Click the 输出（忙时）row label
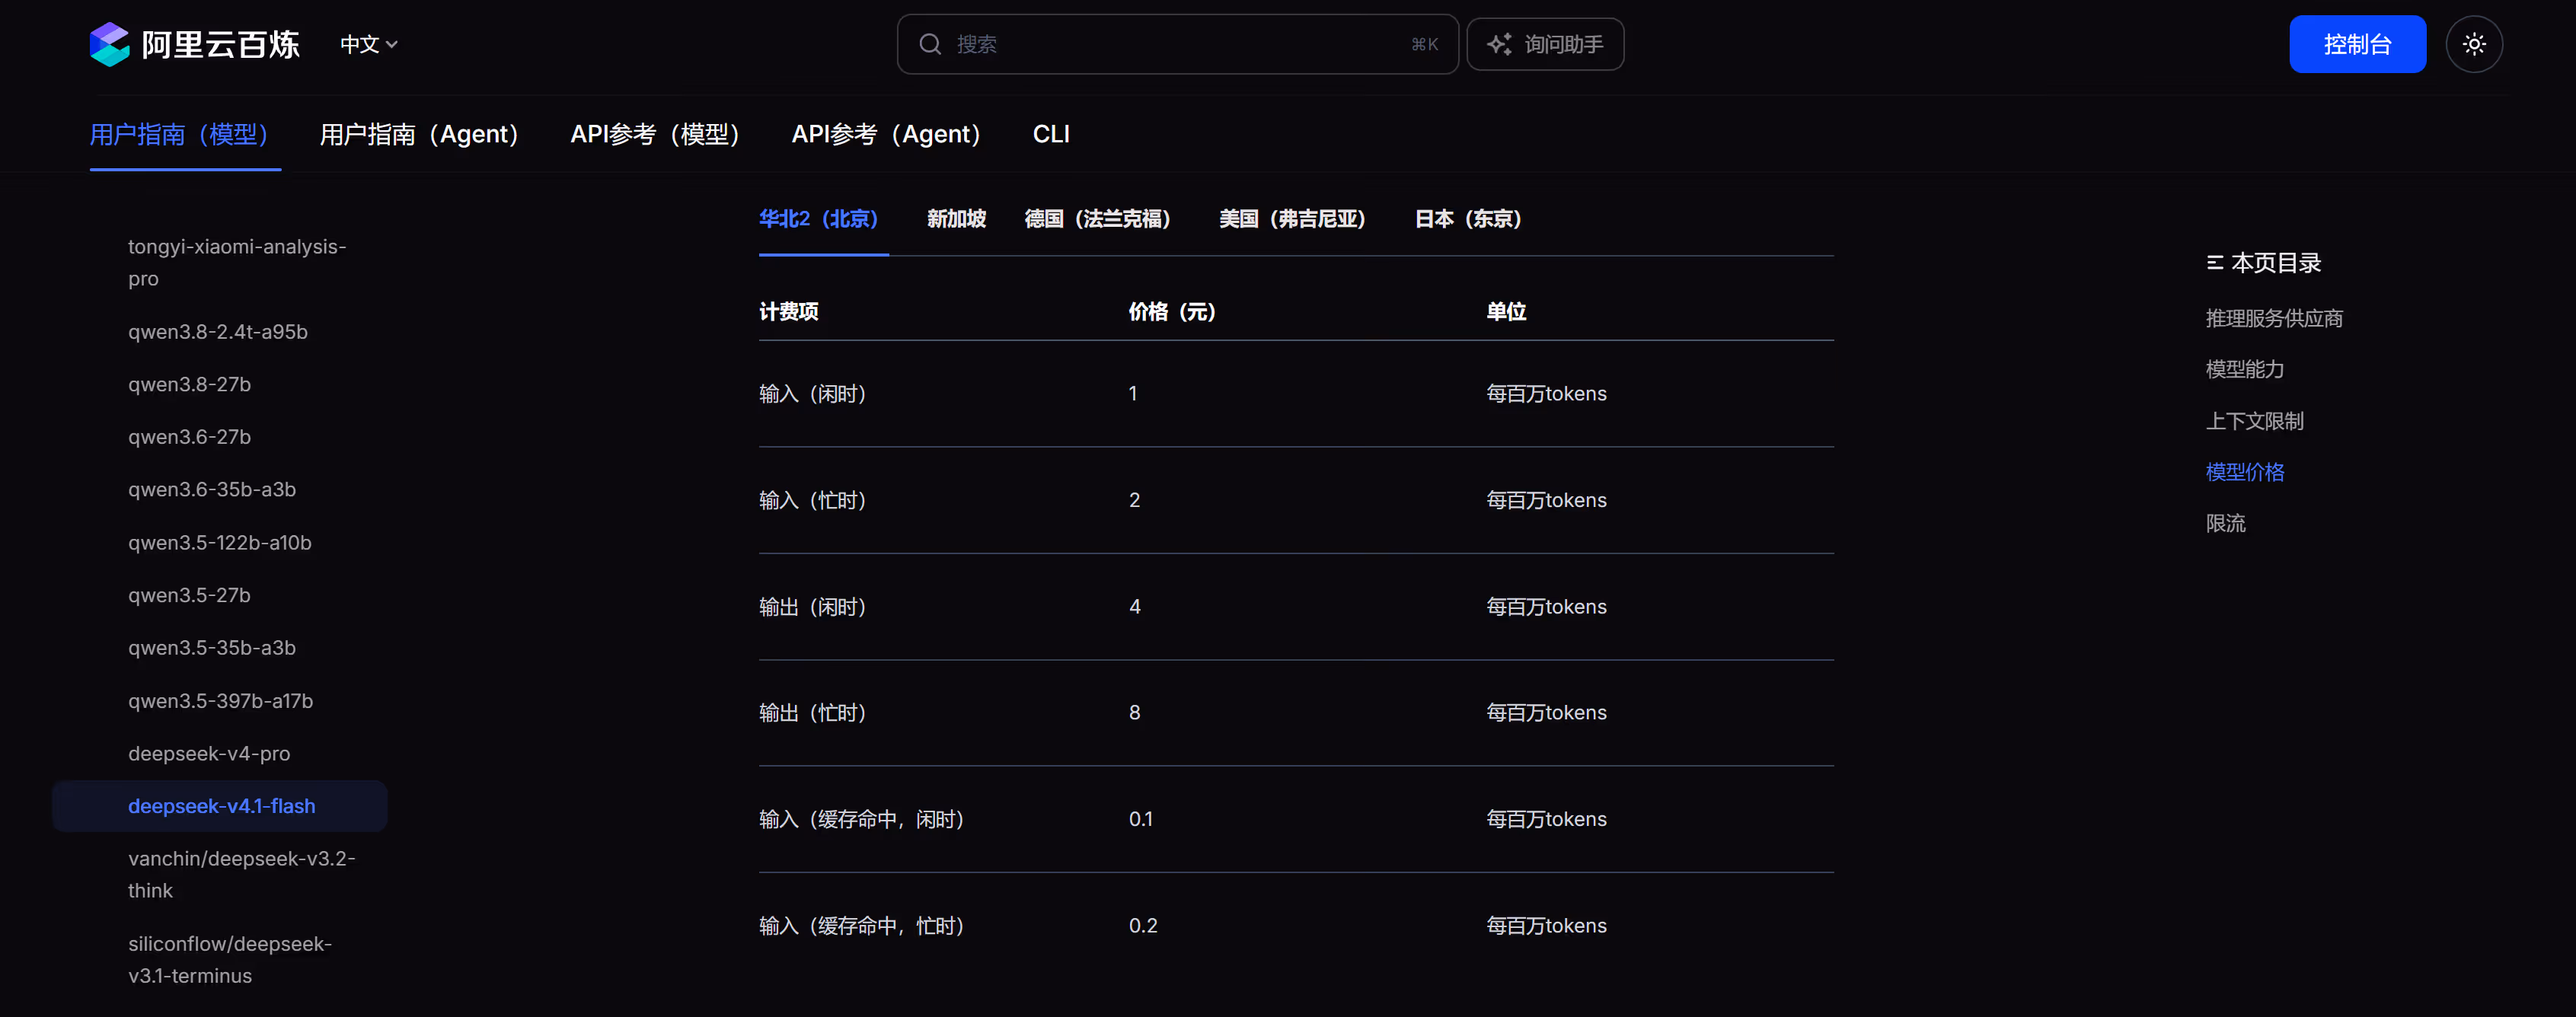 817,713
